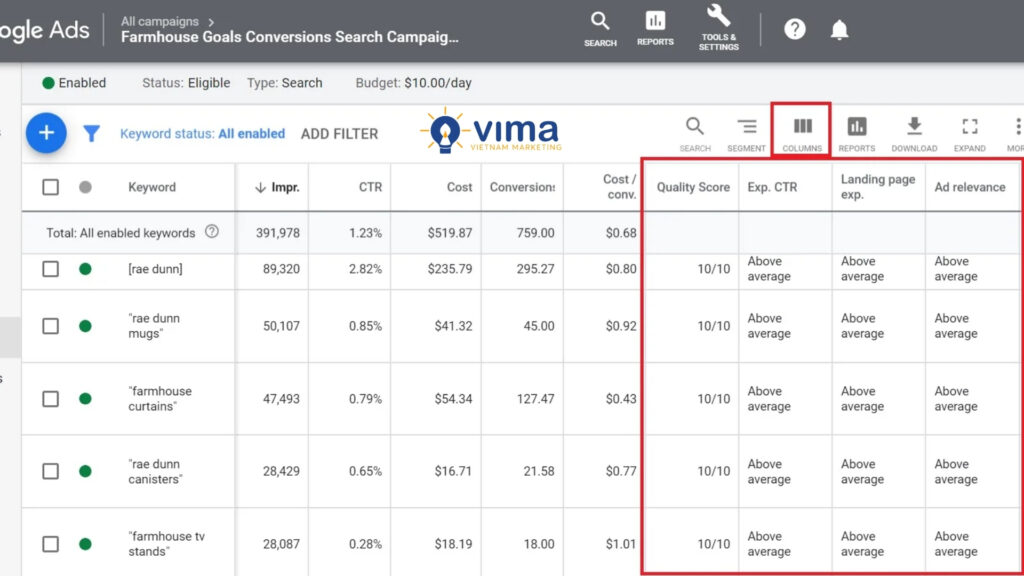Expand the table to full screen
Viewport: 1024px width, 576px height.
point(970,134)
